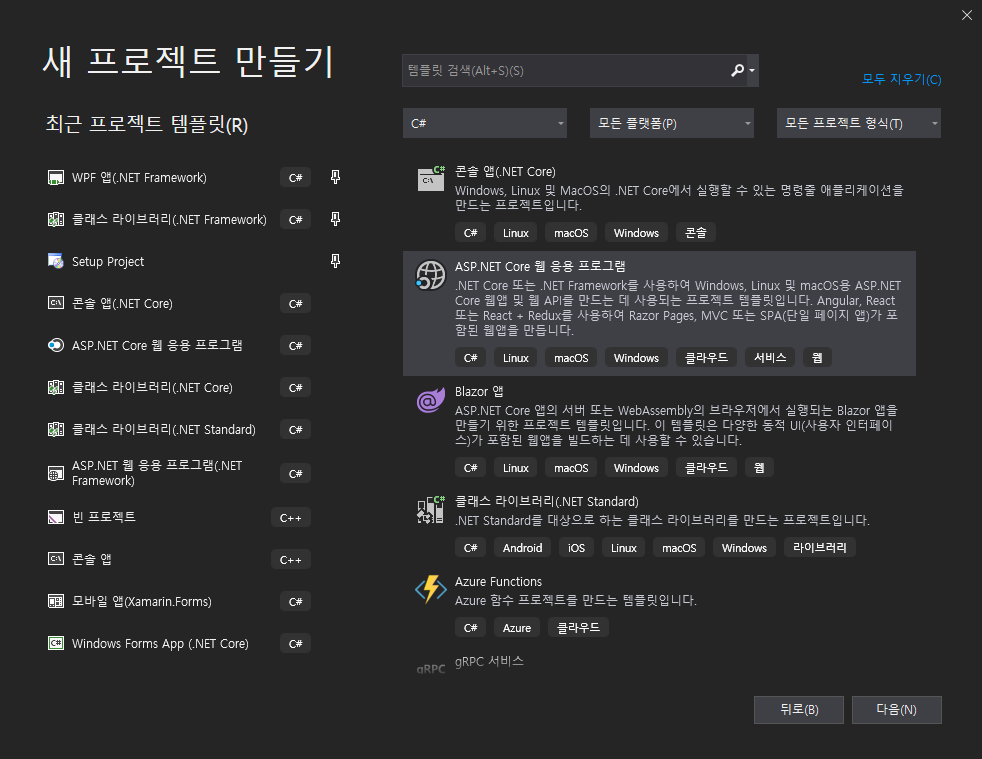Close the new project dialog

967,15
